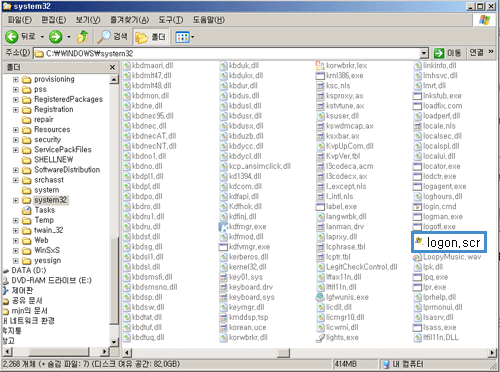
Task: Click file list horizontal scrollbar thumb
Action: [x=284, y=353]
